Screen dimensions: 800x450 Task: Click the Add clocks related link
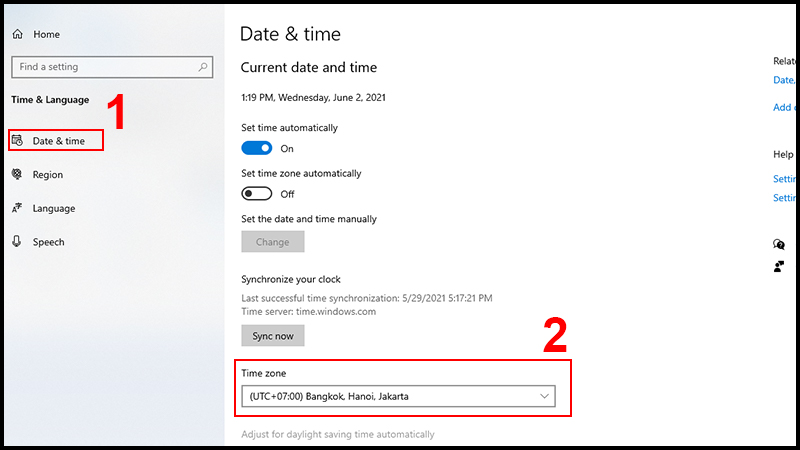coord(784,107)
